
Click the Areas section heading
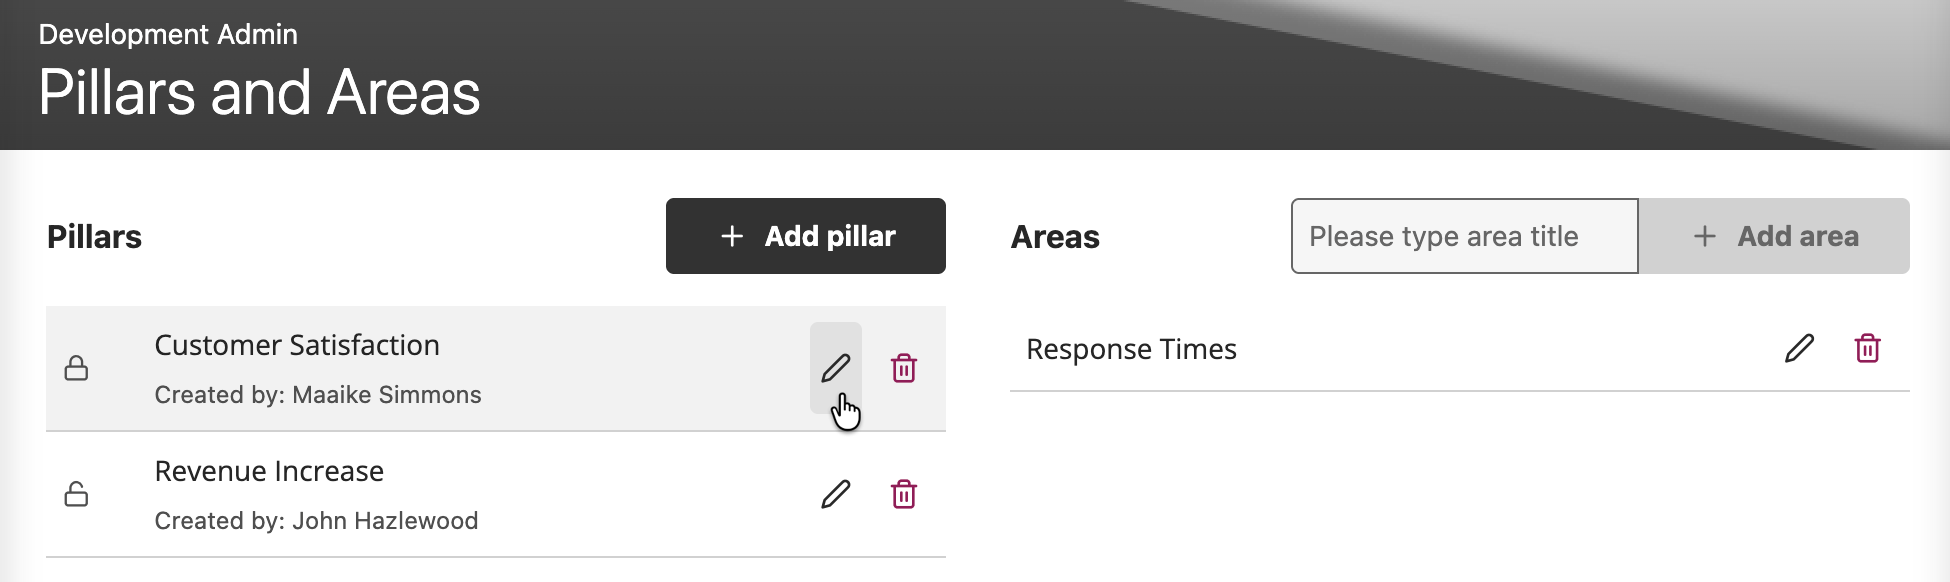tap(1055, 237)
